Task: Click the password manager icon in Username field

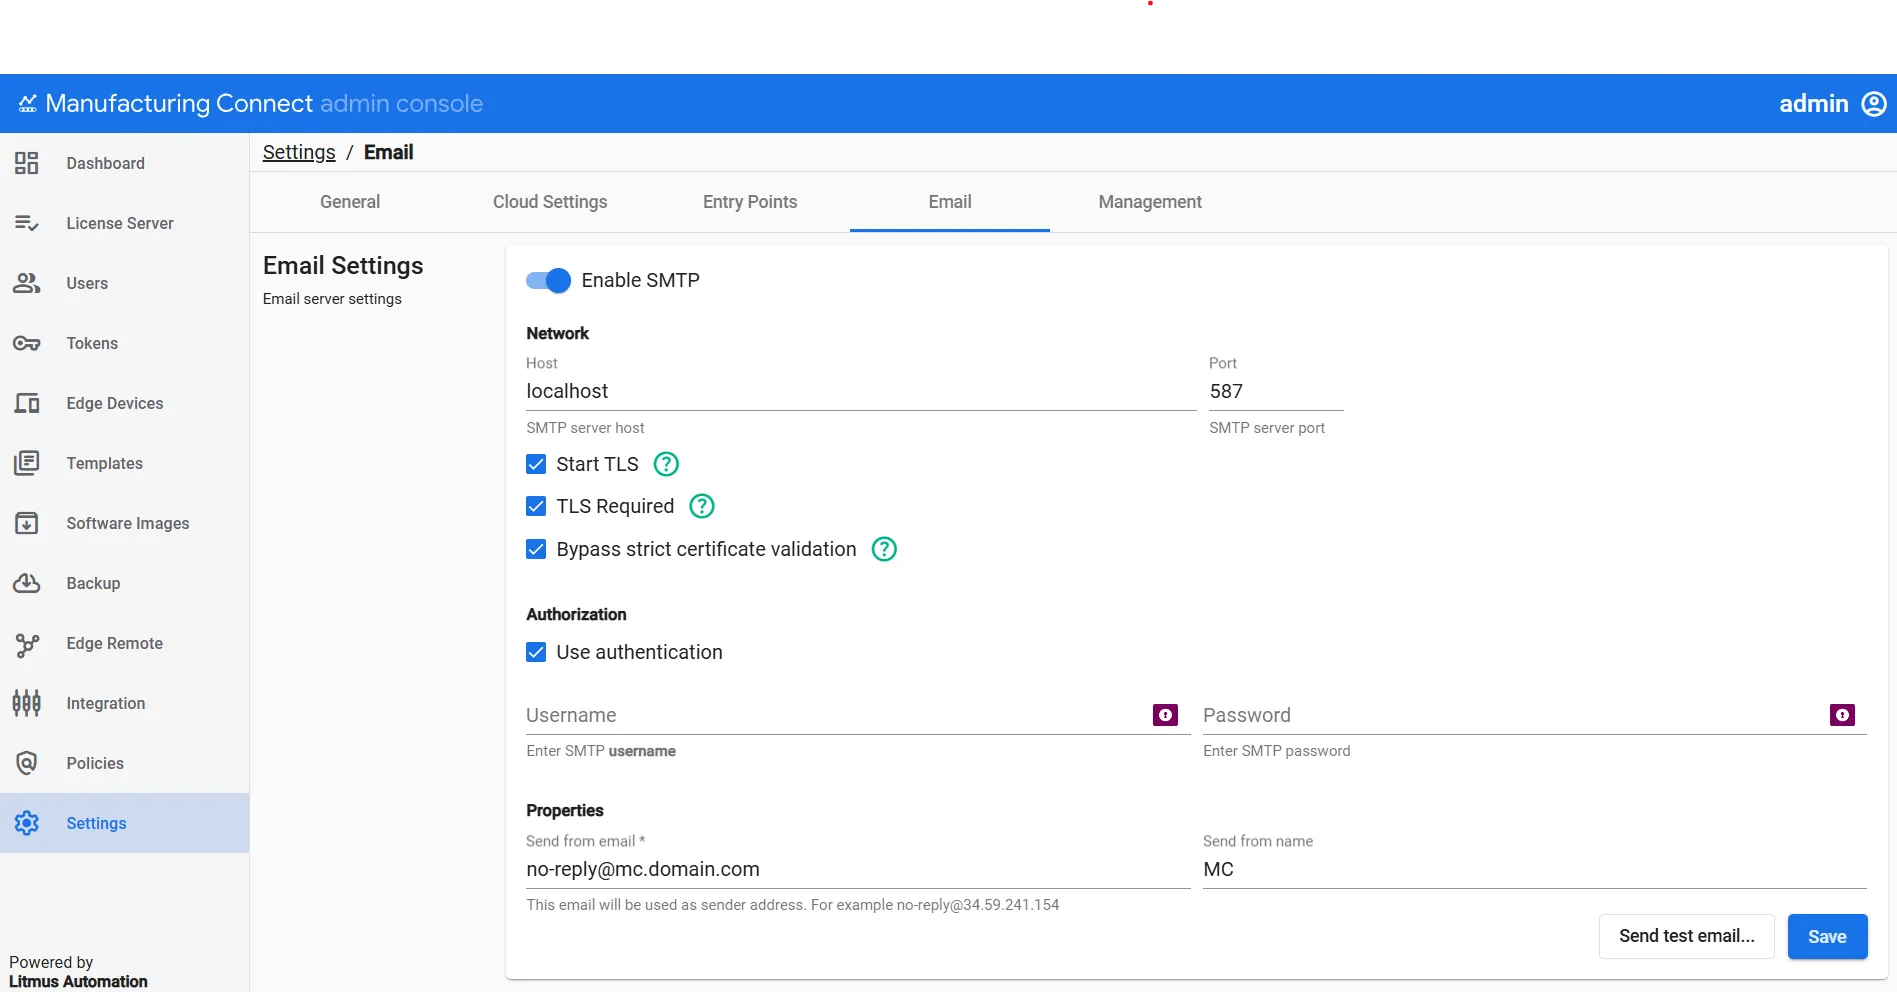Action: [x=1165, y=715]
